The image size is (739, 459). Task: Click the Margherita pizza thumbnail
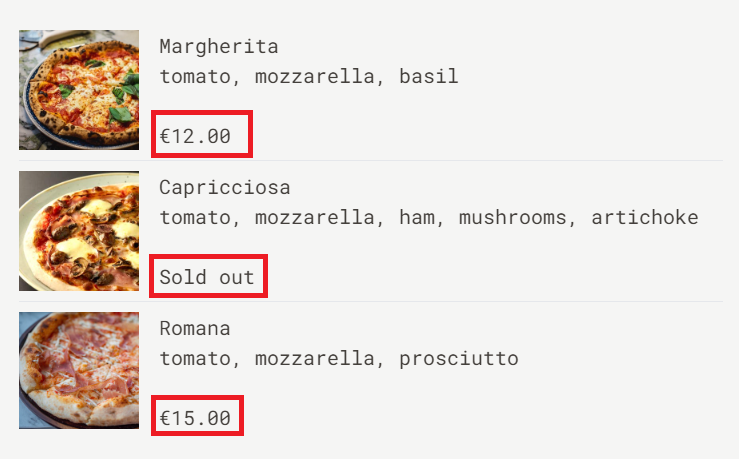click(79, 90)
